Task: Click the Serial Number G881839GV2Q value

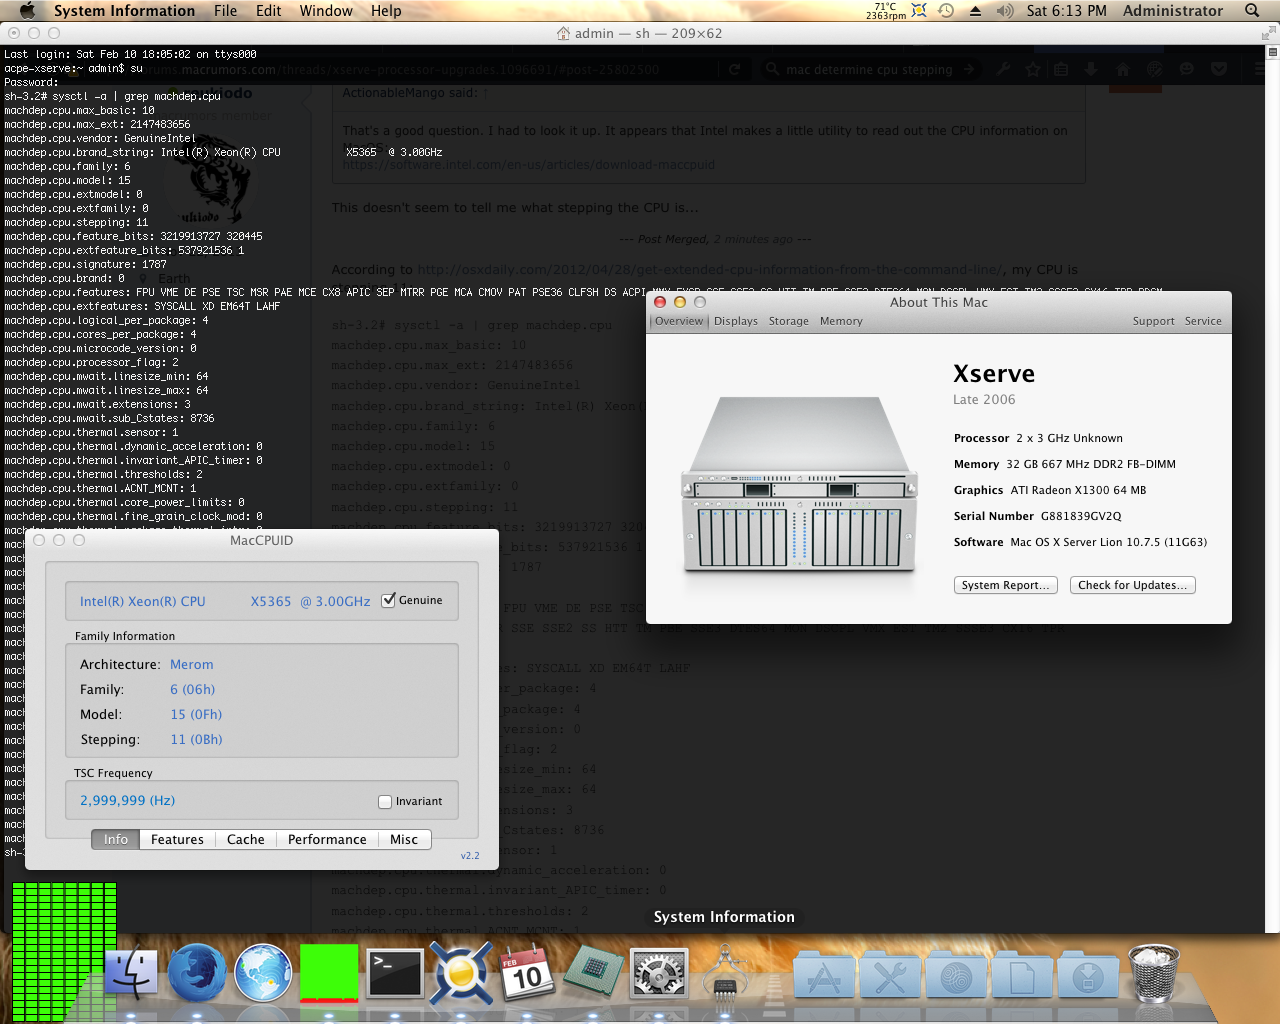Action: [x=1081, y=516]
